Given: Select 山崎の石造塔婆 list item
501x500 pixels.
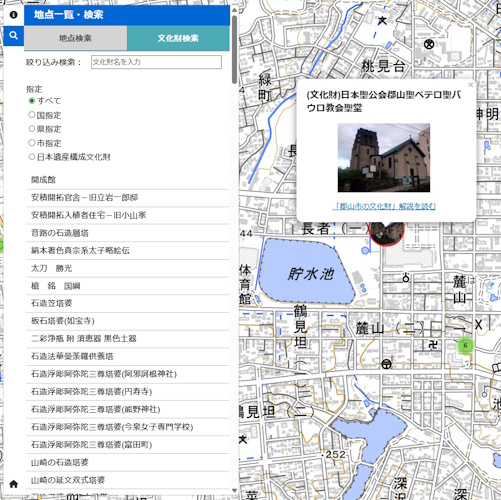Looking at the screenshot, I should click(128, 462).
